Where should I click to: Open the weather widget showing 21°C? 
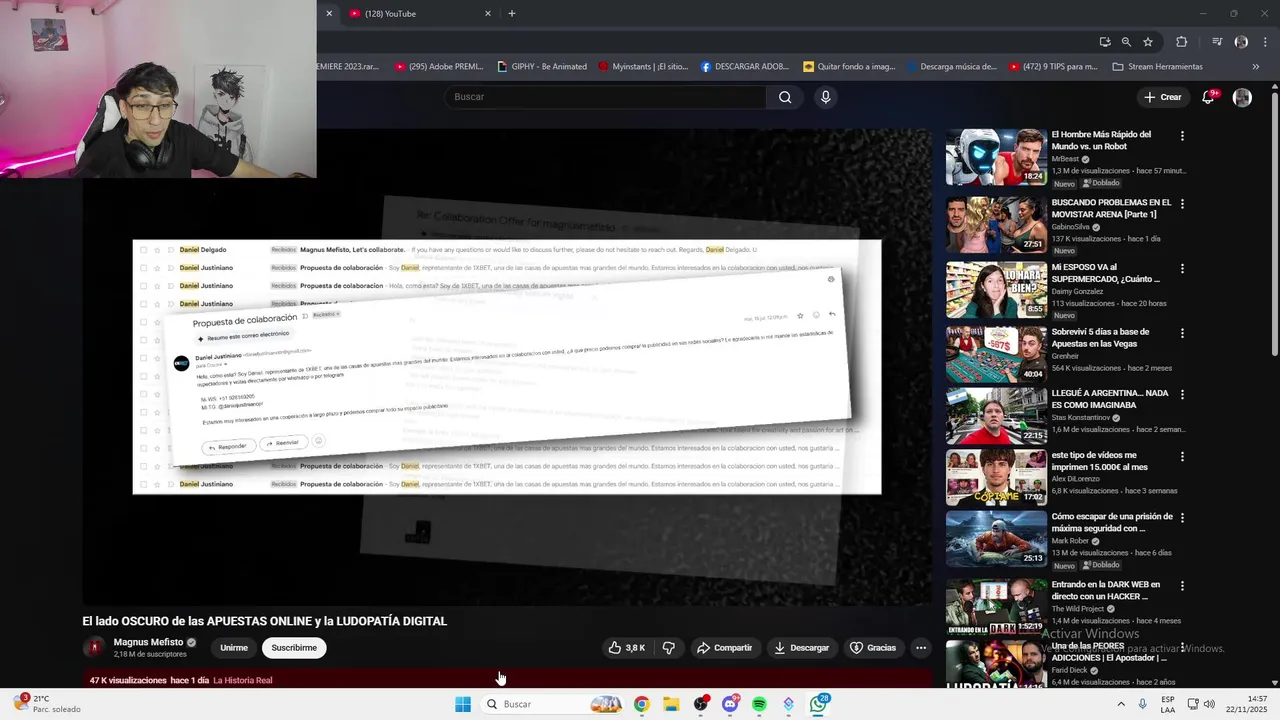point(47,704)
